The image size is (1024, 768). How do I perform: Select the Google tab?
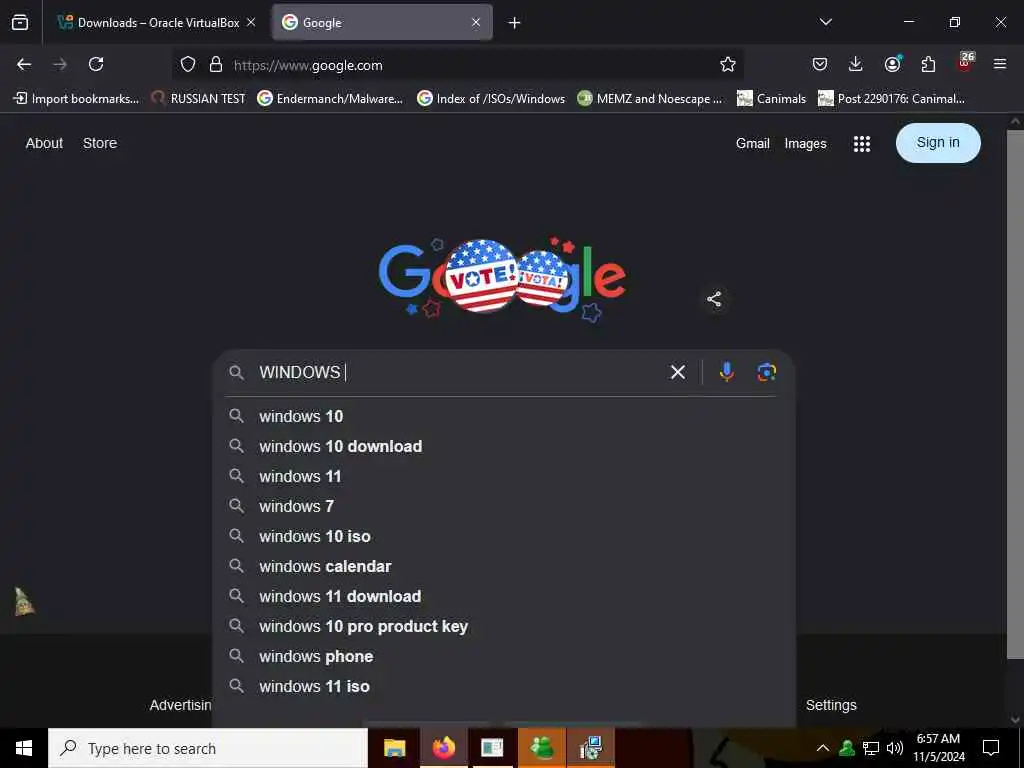(x=382, y=22)
